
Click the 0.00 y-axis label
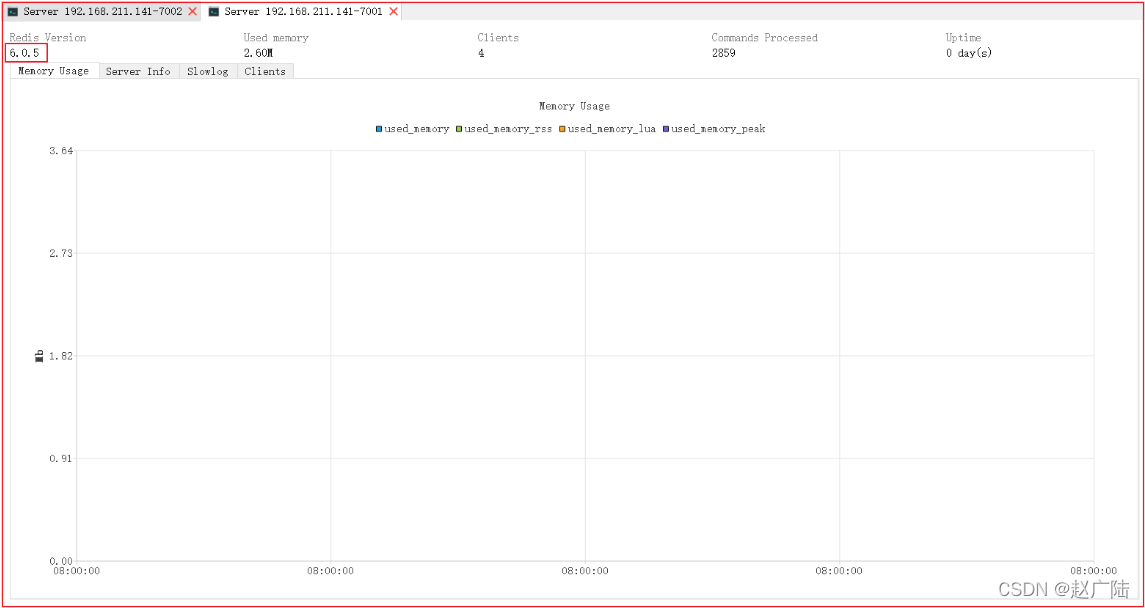tap(61, 561)
